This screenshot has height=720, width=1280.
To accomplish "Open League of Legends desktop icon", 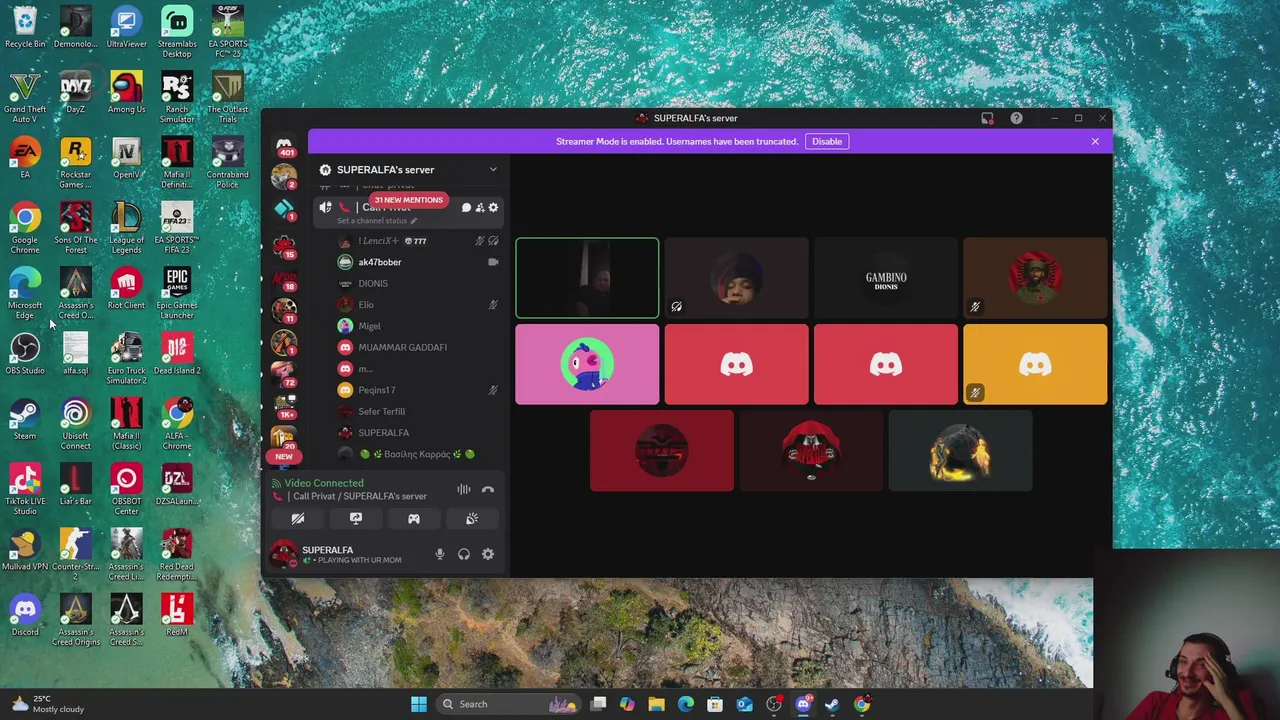I will [126, 229].
